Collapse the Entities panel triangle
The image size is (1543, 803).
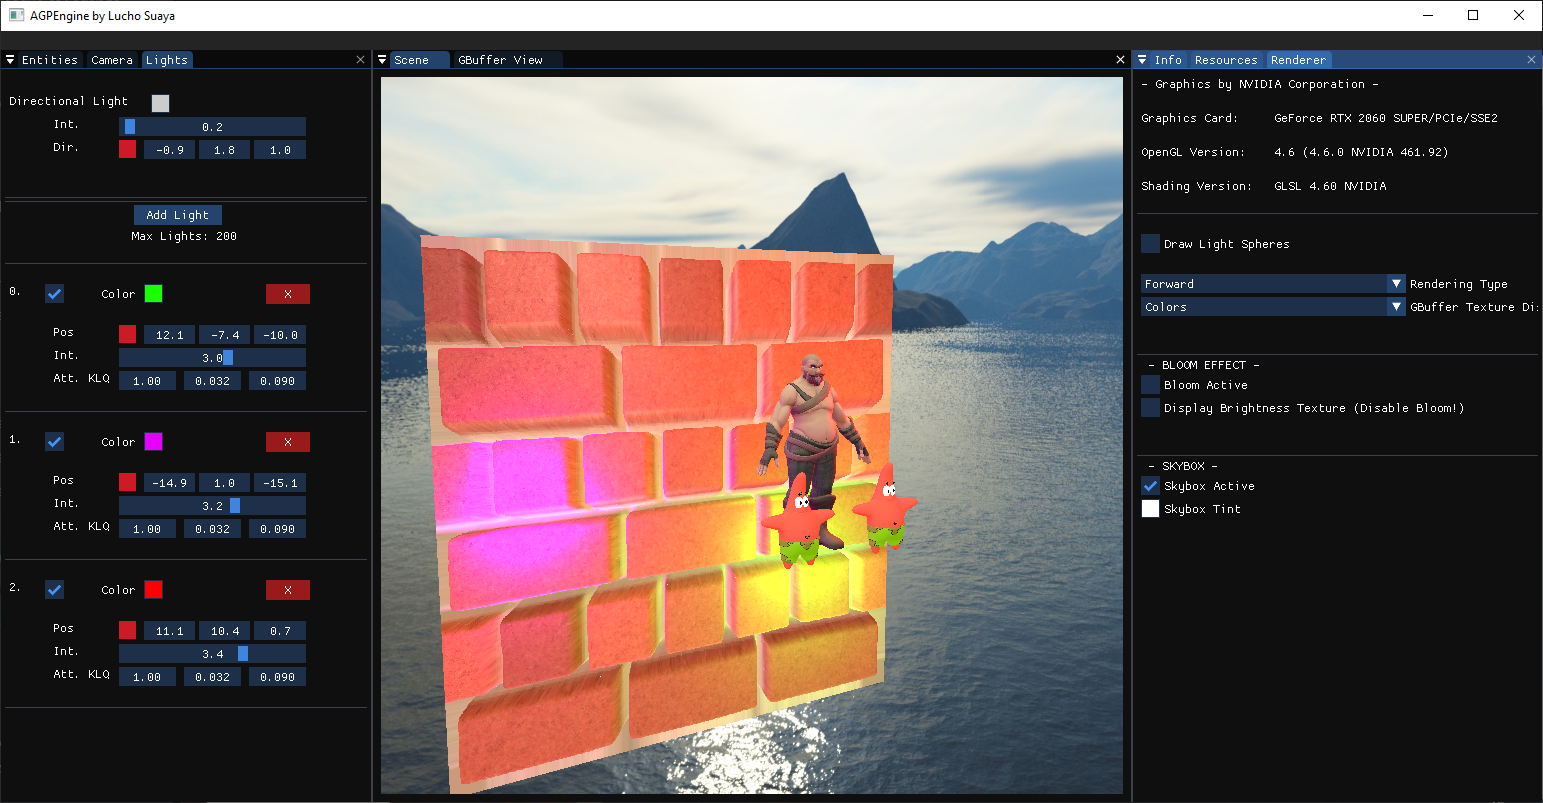coord(10,60)
